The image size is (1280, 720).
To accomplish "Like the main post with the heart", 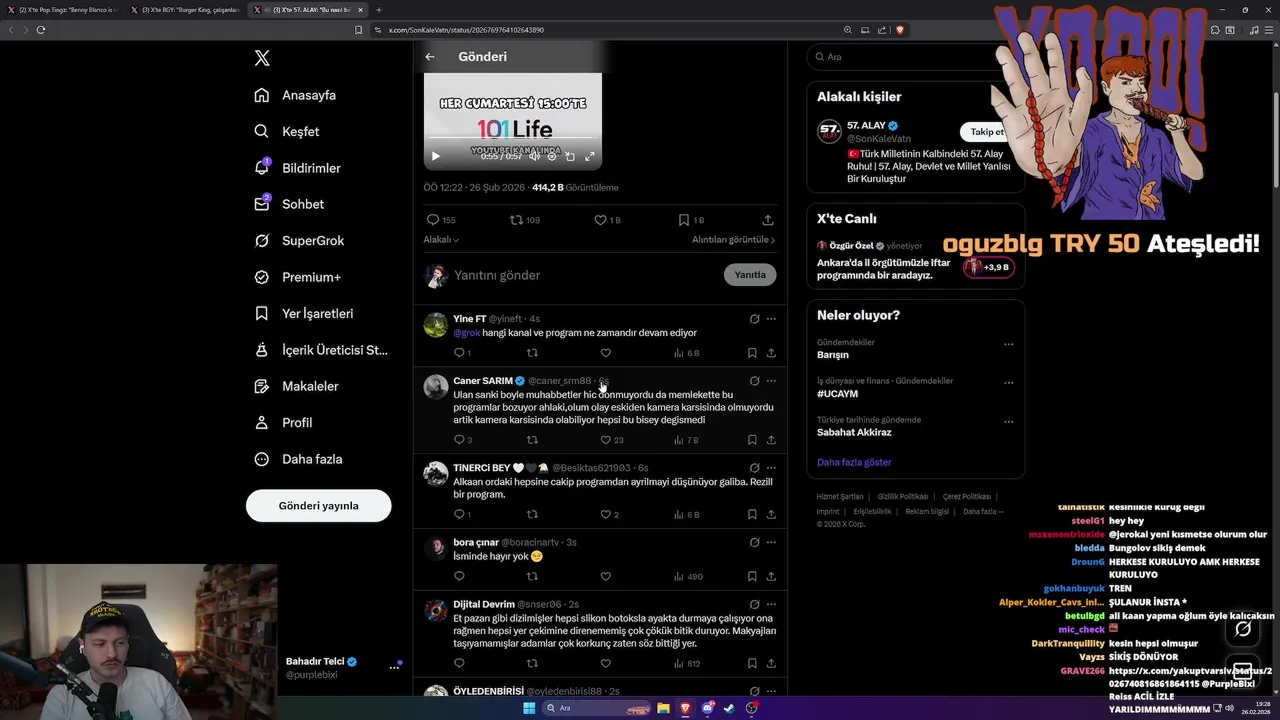I will tap(607, 220).
